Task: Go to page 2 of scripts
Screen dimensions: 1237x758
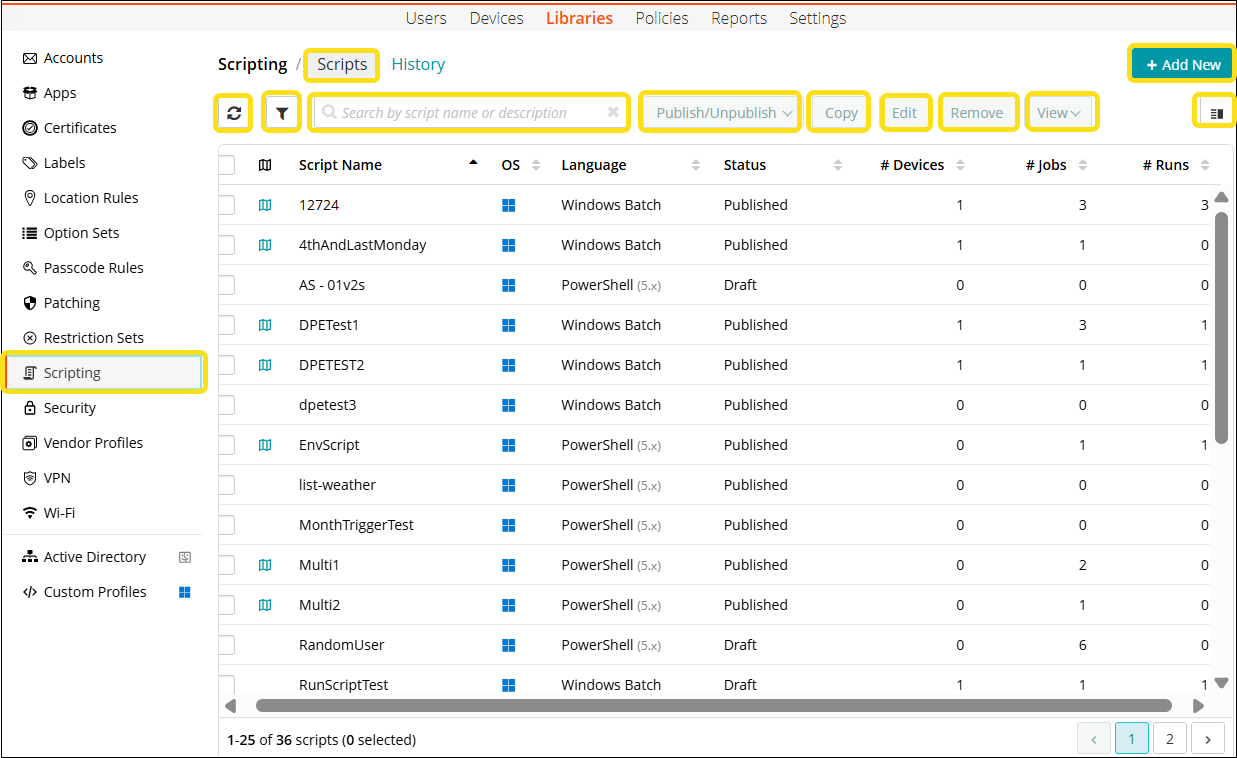Action: point(1169,739)
